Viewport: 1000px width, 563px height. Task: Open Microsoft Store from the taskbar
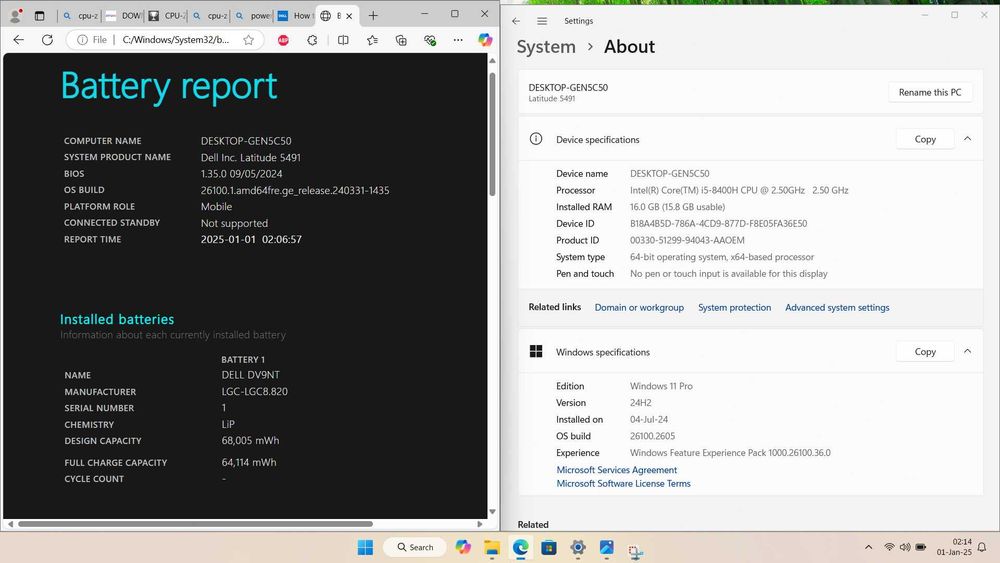pyautogui.click(x=549, y=547)
